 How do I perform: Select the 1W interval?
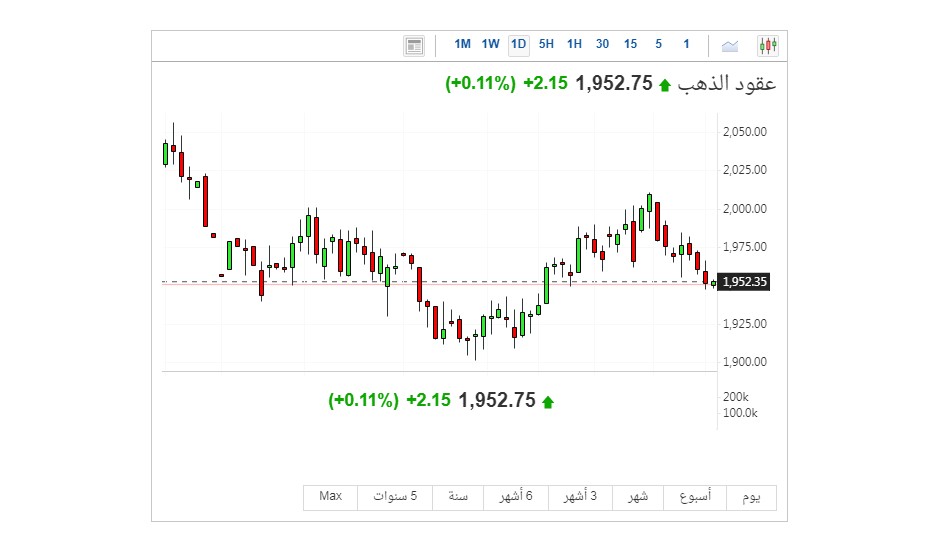tap(490, 44)
